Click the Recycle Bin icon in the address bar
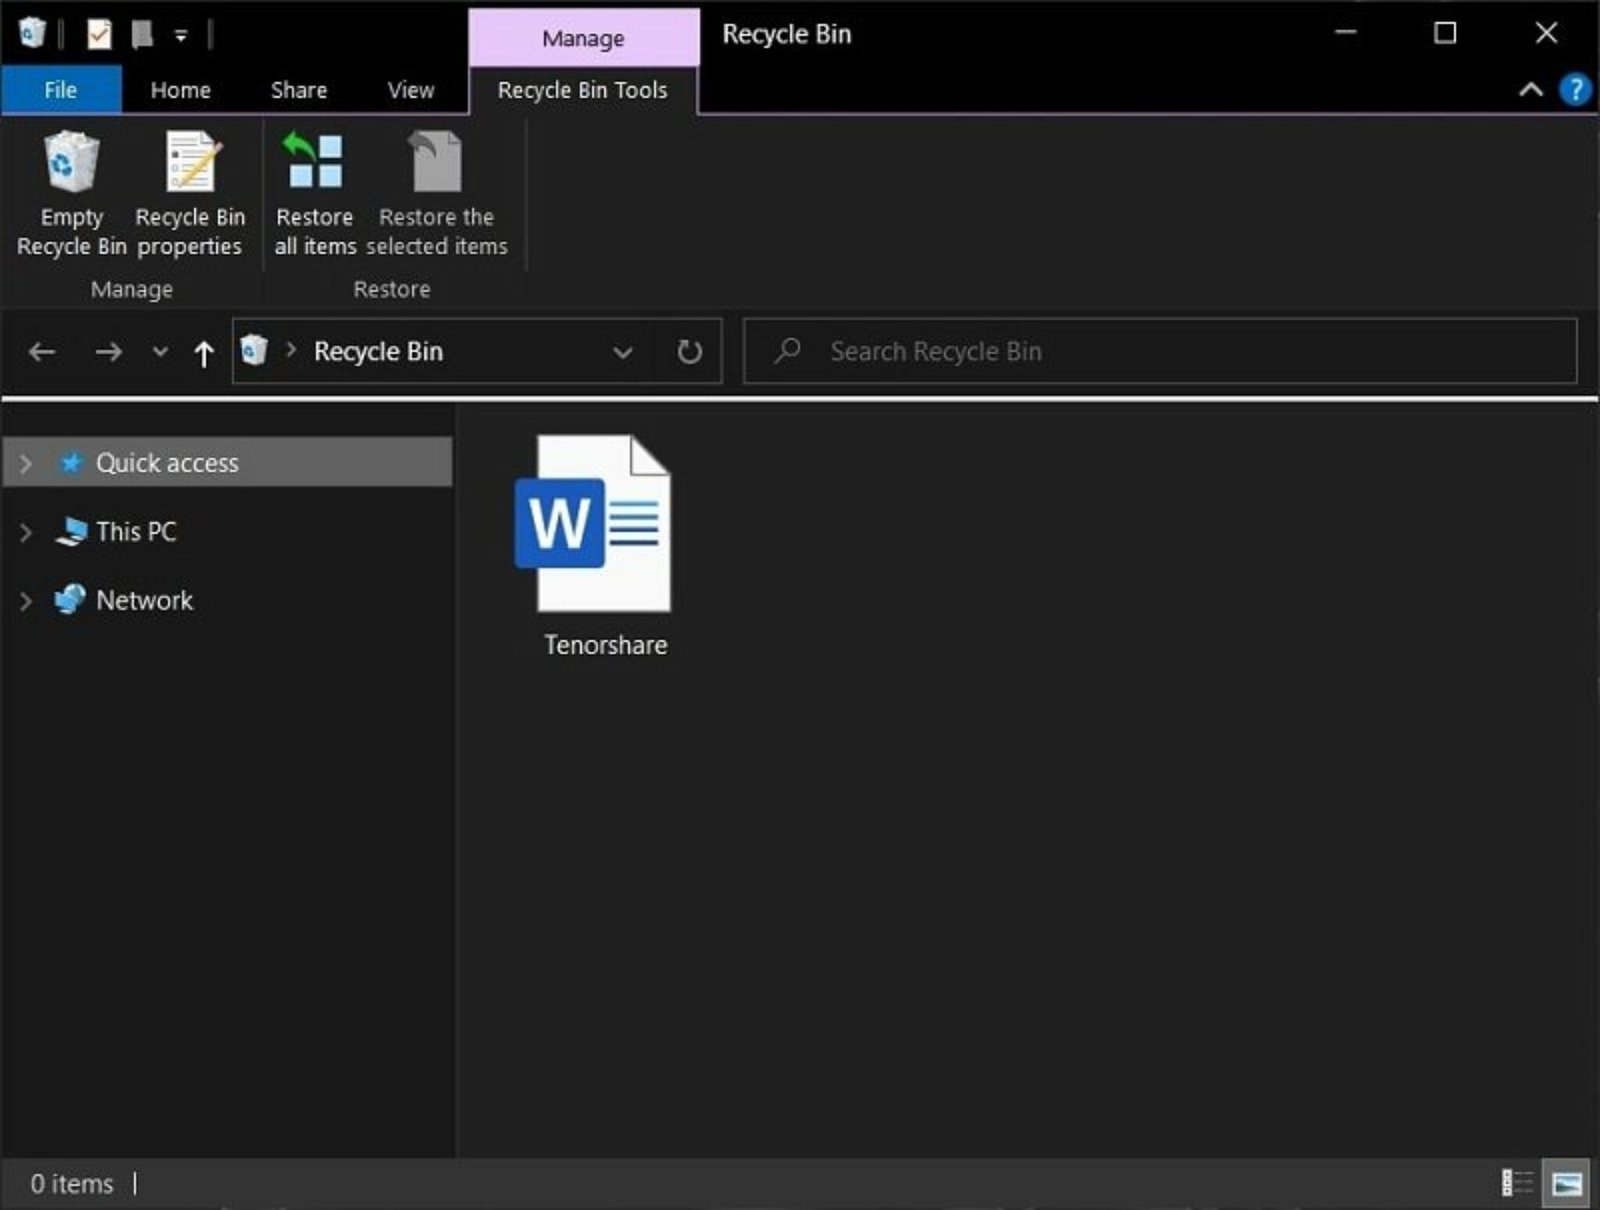This screenshot has height=1210, width=1600. point(255,351)
